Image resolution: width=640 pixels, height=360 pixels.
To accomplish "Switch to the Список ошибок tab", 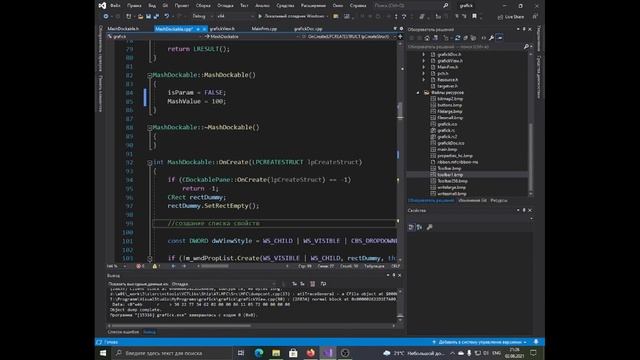I will (x=123, y=332).
